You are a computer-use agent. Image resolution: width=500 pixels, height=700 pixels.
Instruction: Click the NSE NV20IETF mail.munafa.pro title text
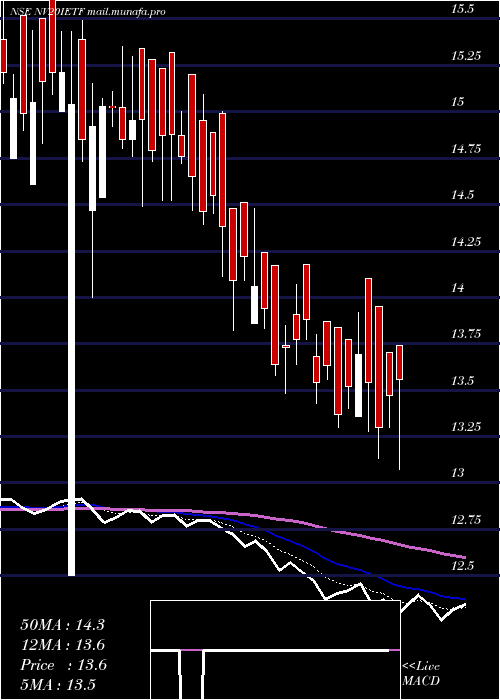pos(88,12)
